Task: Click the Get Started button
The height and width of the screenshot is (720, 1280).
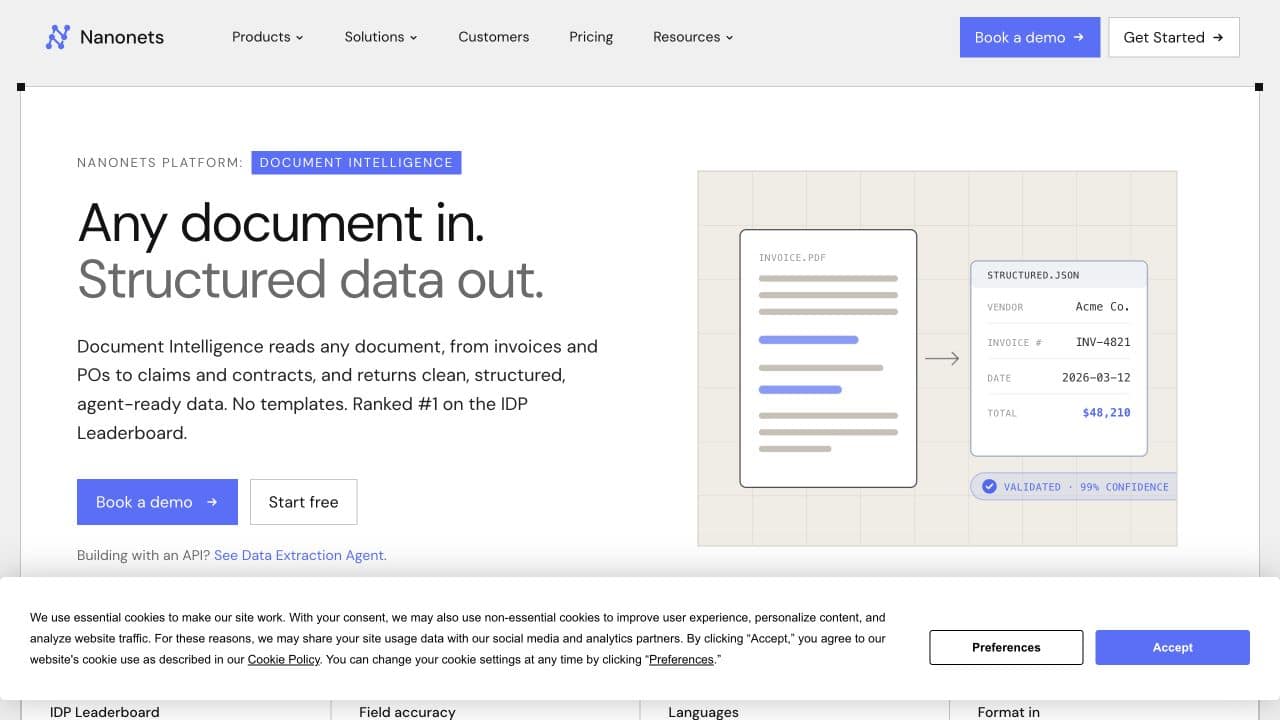Action: [x=1174, y=37]
